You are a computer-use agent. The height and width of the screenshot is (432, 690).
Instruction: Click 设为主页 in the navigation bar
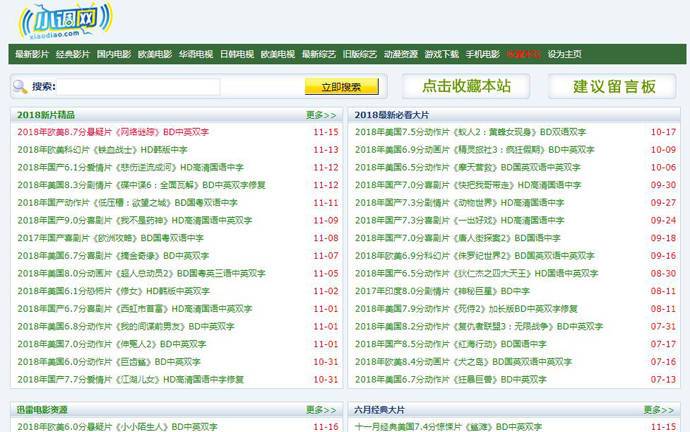point(564,54)
